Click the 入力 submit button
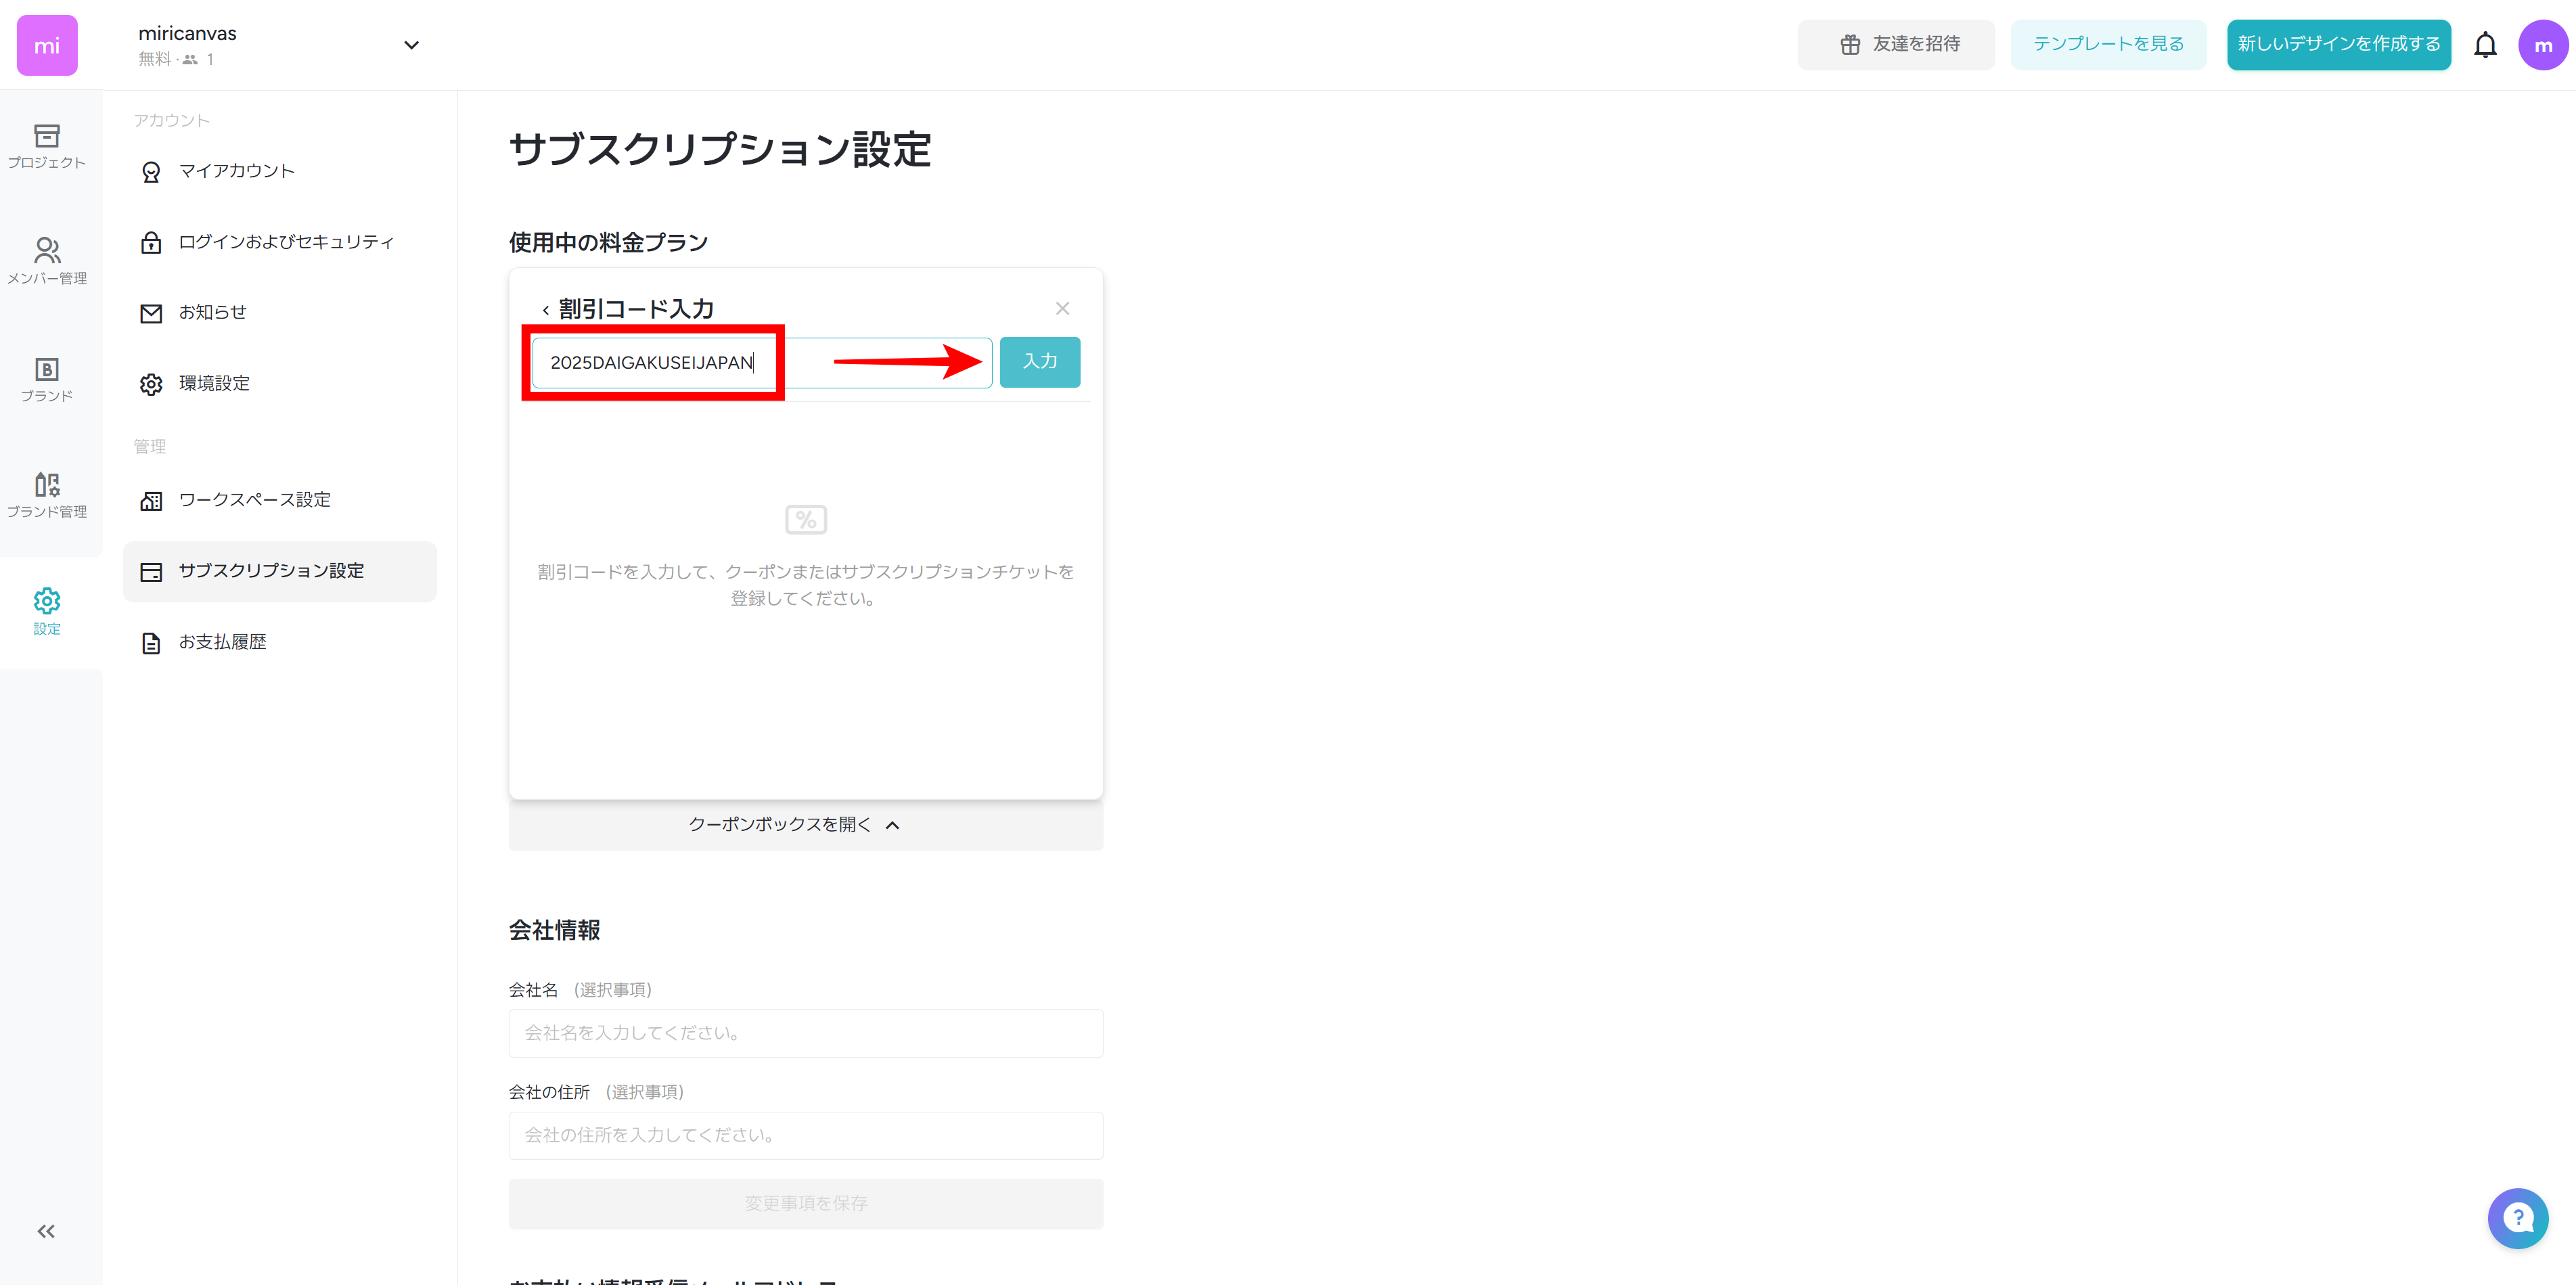The width and height of the screenshot is (2576, 1285). pos(1040,362)
